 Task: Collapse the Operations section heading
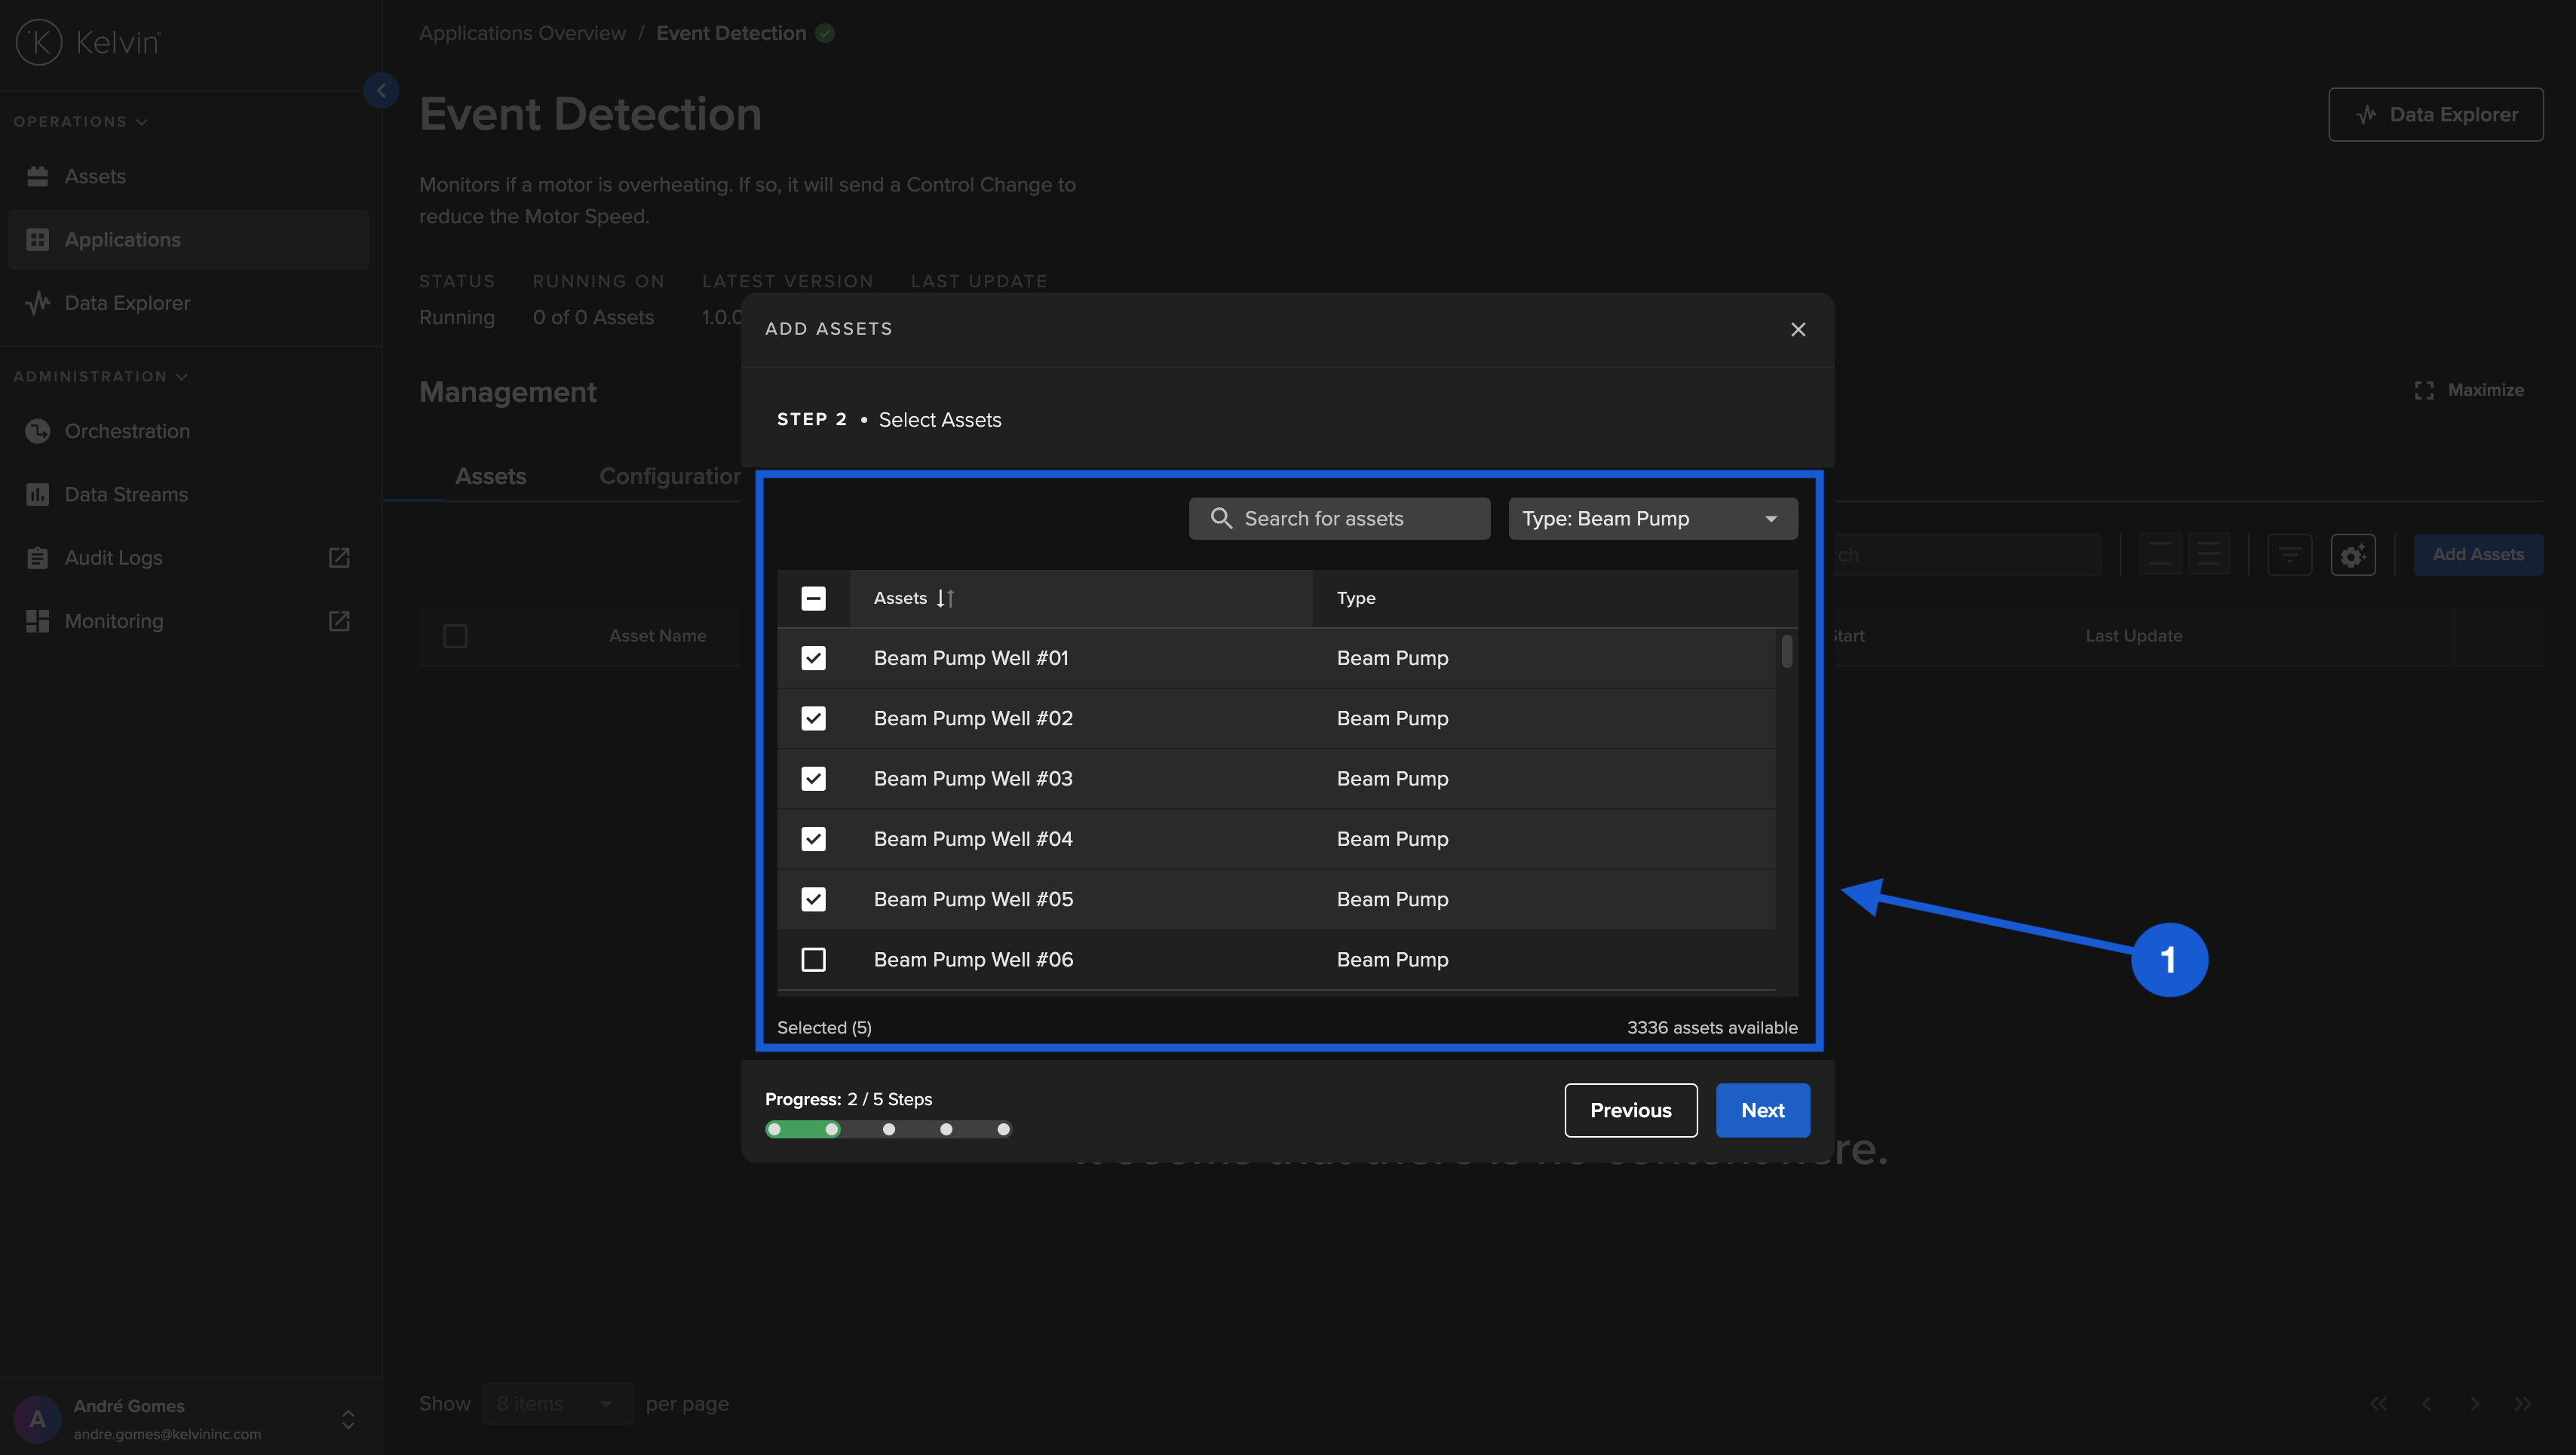80,121
